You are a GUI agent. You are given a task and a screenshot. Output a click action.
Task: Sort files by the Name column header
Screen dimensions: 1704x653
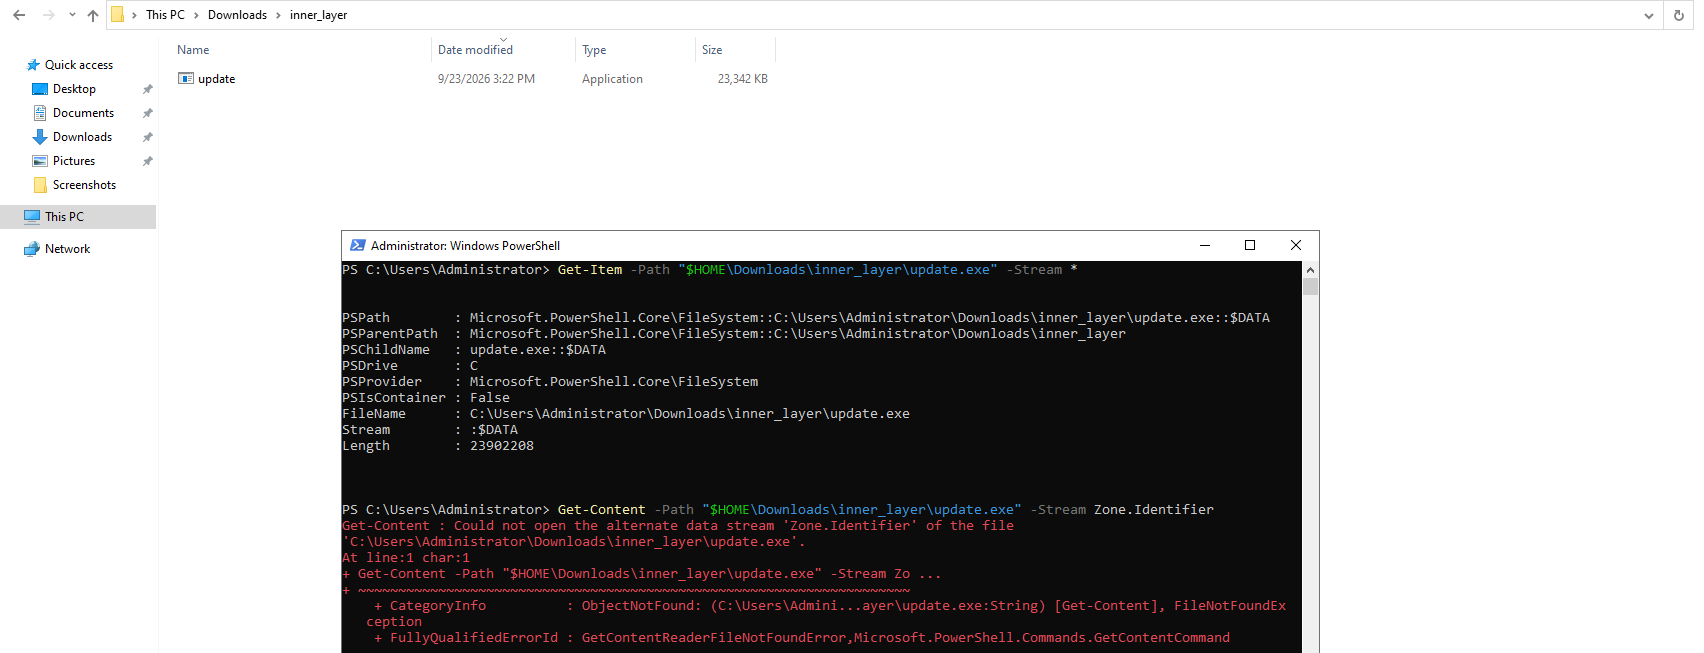pyautogui.click(x=193, y=50)
